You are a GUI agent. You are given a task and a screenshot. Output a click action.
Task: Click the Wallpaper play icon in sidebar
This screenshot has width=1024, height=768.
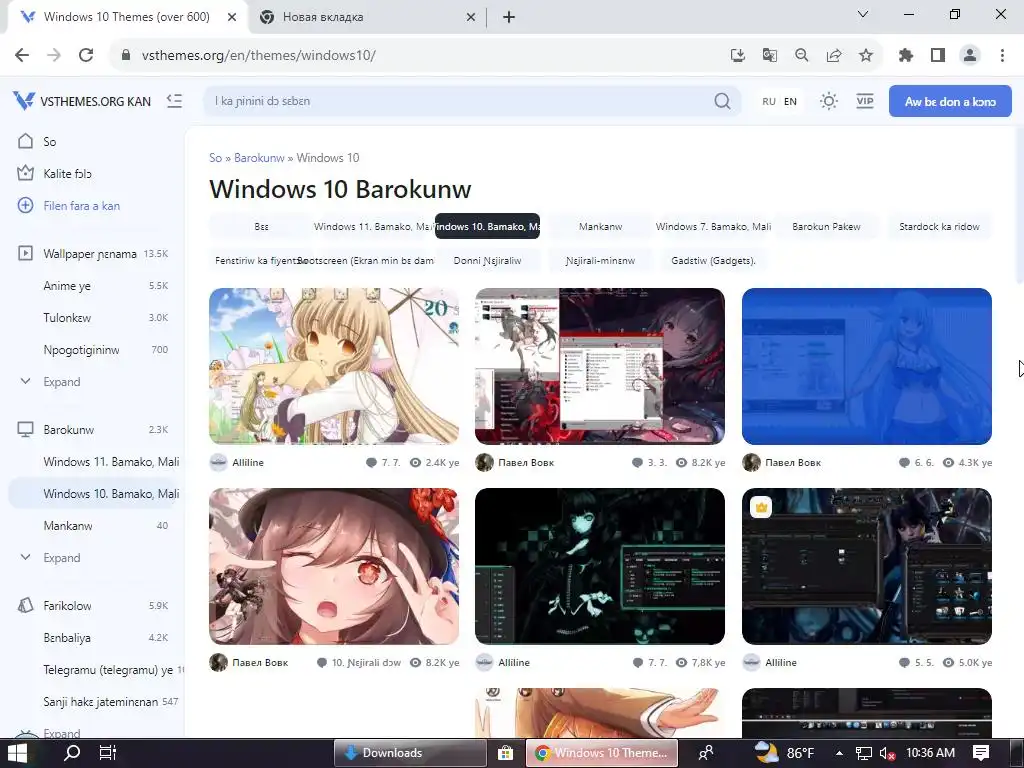(25, 253)
